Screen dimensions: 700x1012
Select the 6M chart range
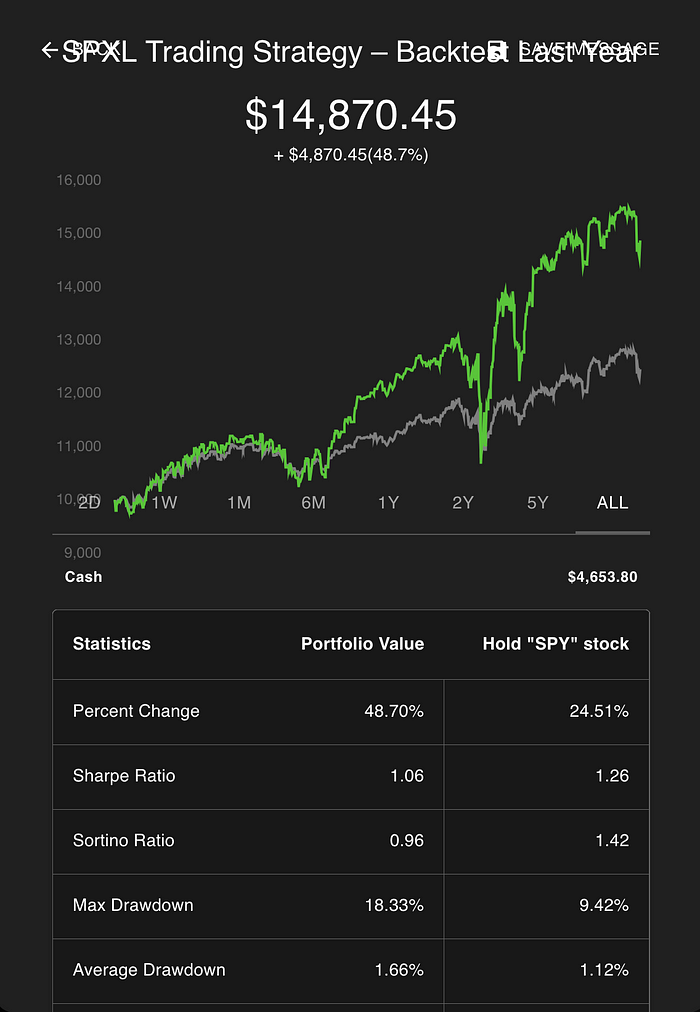(313, 502)
